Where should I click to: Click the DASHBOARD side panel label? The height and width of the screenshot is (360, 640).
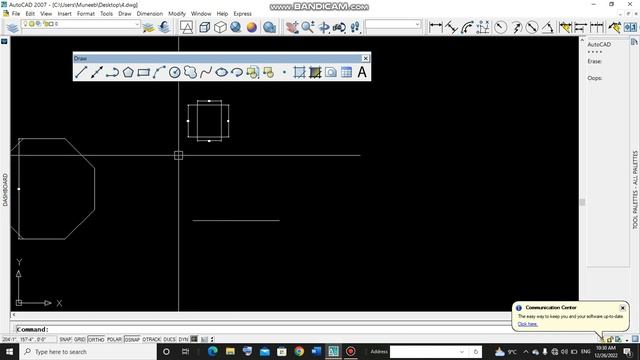(x=5, y=189)
